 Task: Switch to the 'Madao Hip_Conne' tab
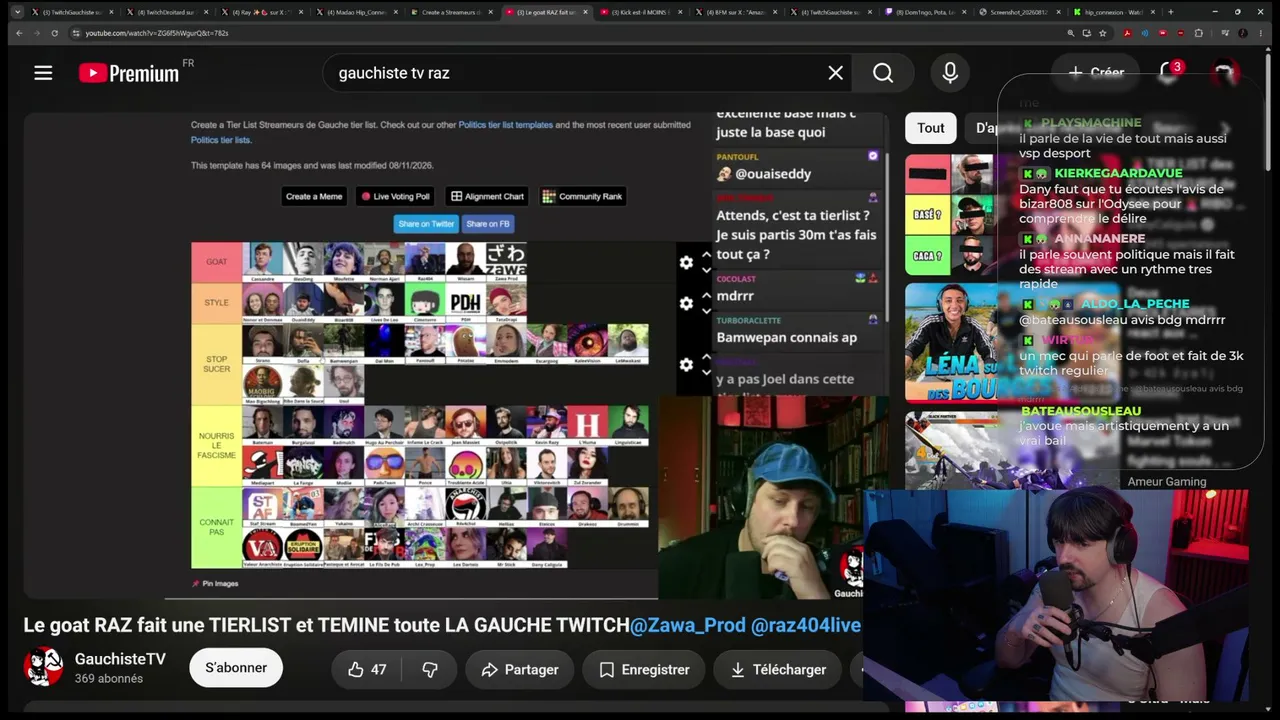(357, 12)
